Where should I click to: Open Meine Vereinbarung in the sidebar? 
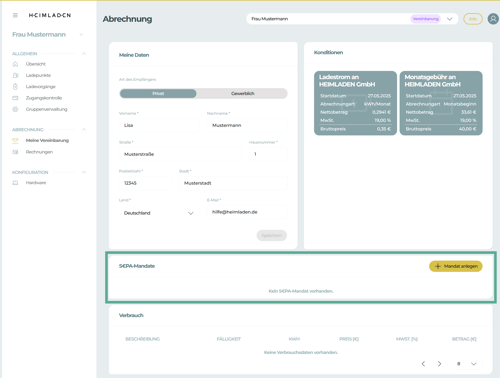(47, 141)
